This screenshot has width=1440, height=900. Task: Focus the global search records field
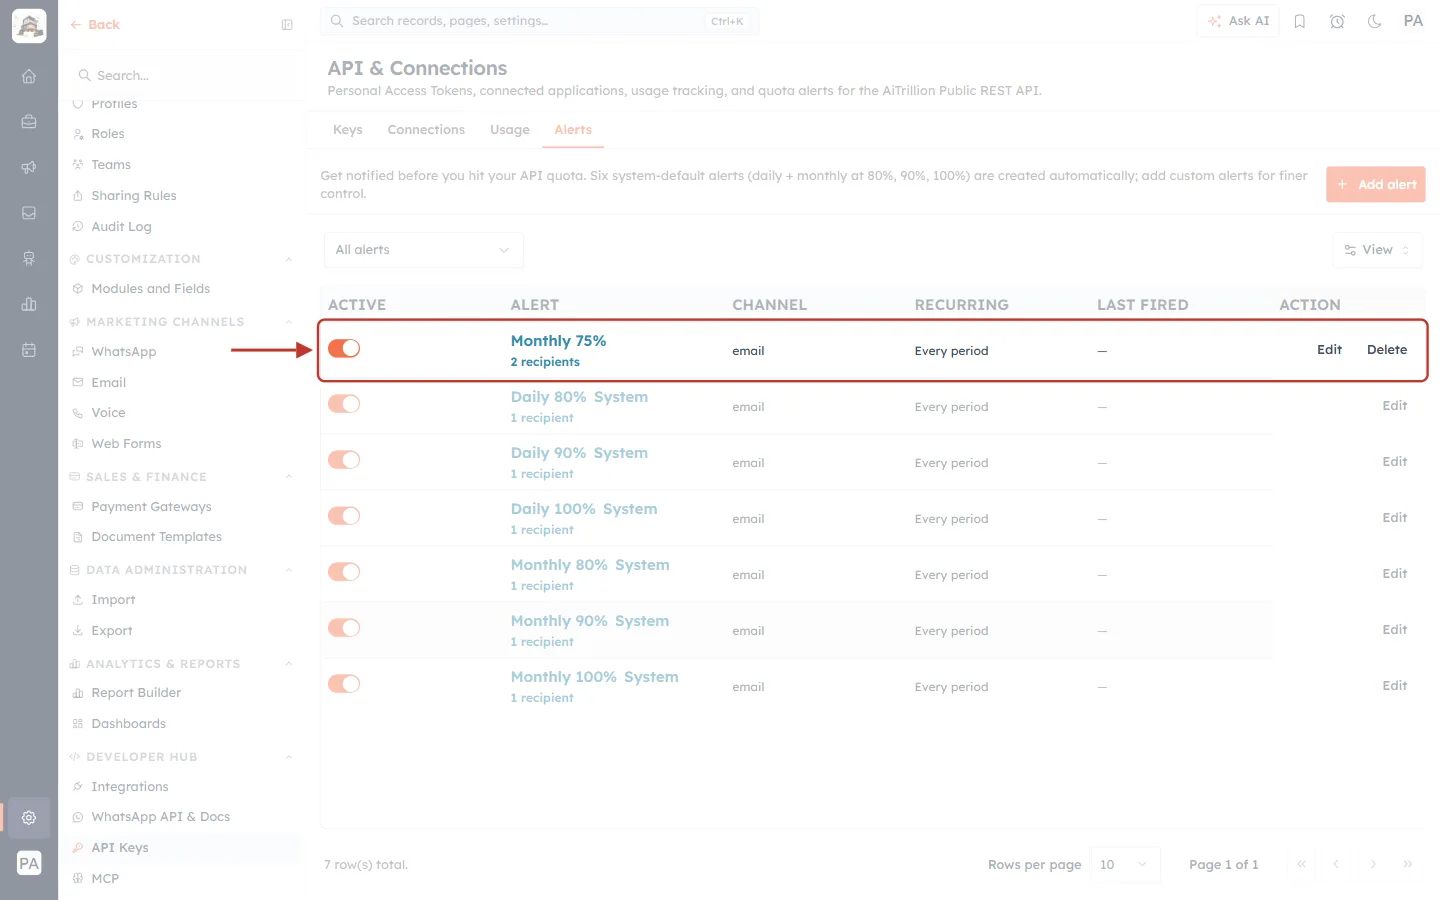[x=539, y=21]
